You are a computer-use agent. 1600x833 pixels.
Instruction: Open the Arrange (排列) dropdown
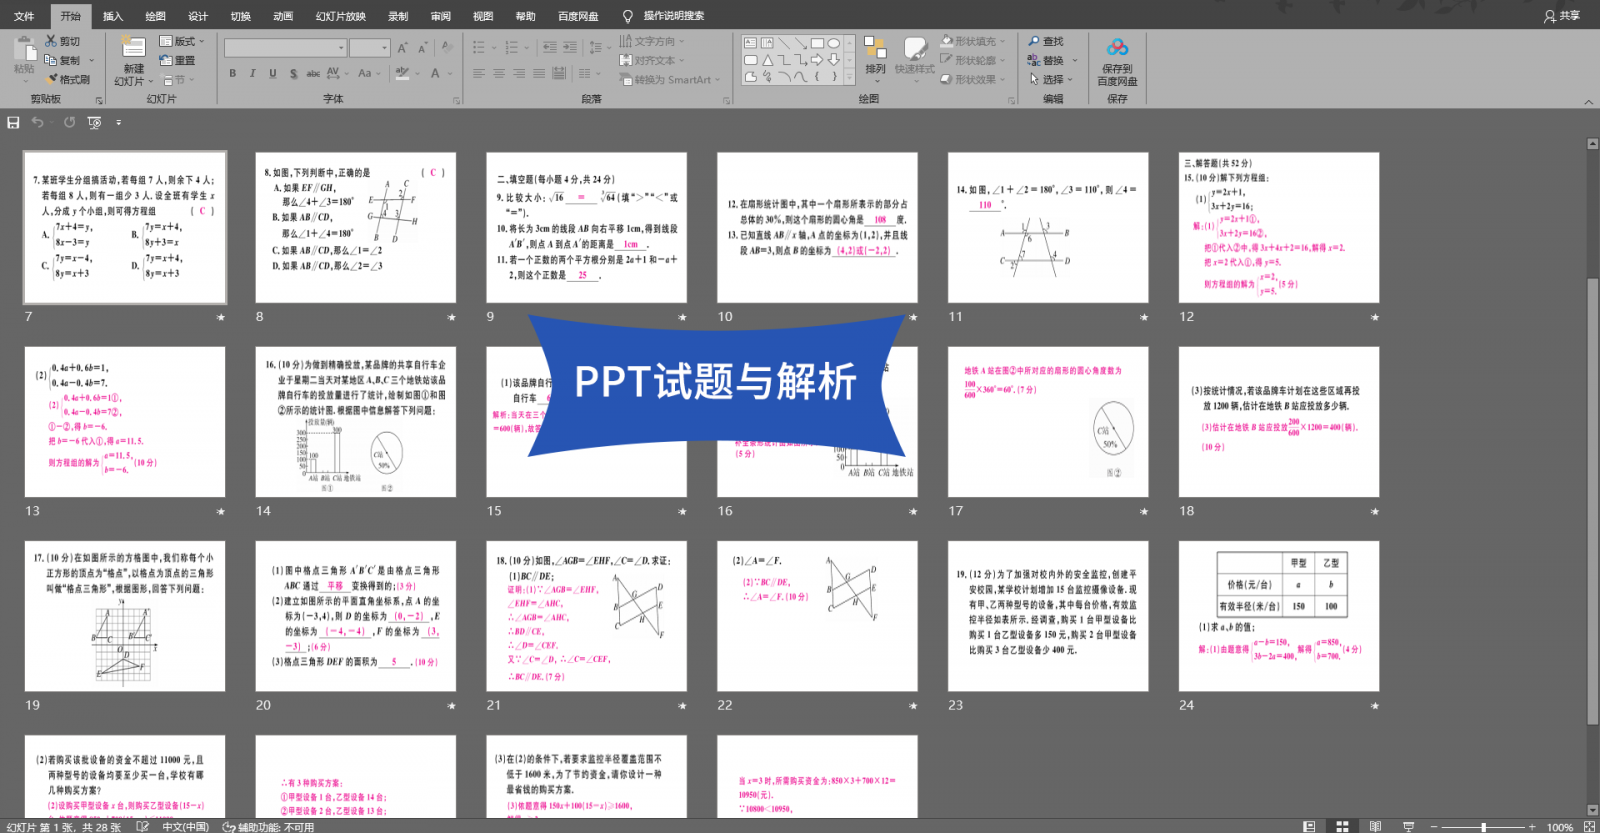pos(875,69)
